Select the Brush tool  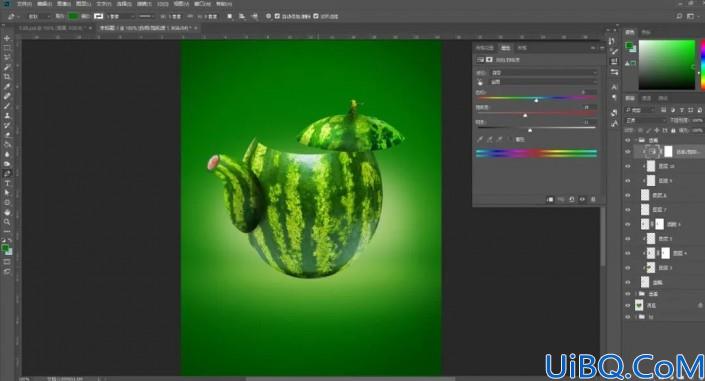pyautogui.click(x=7, y=106)
